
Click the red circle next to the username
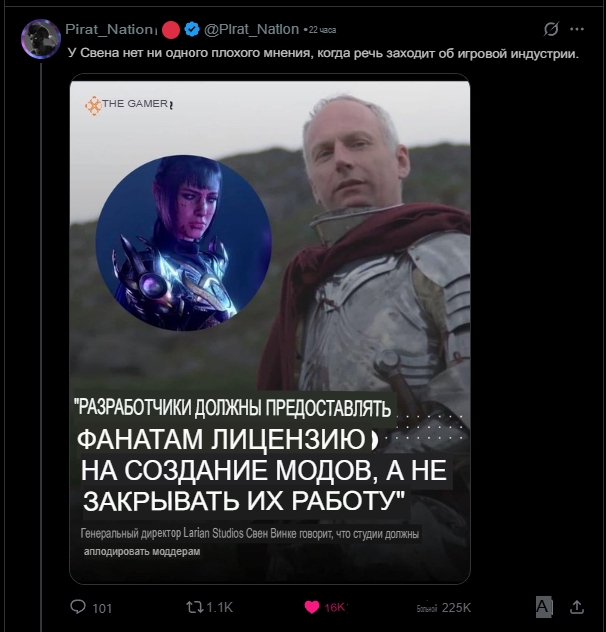click(x=171, y=30)
